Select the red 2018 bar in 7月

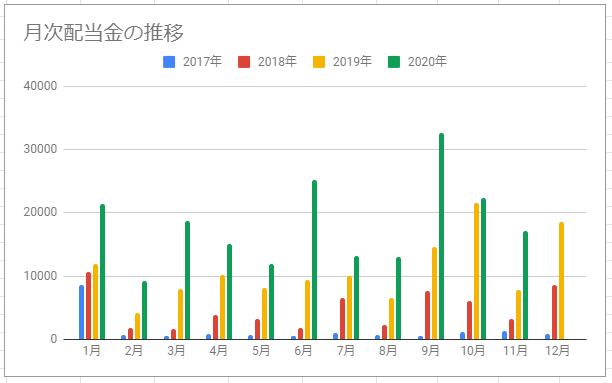click(x=343, y=319)
